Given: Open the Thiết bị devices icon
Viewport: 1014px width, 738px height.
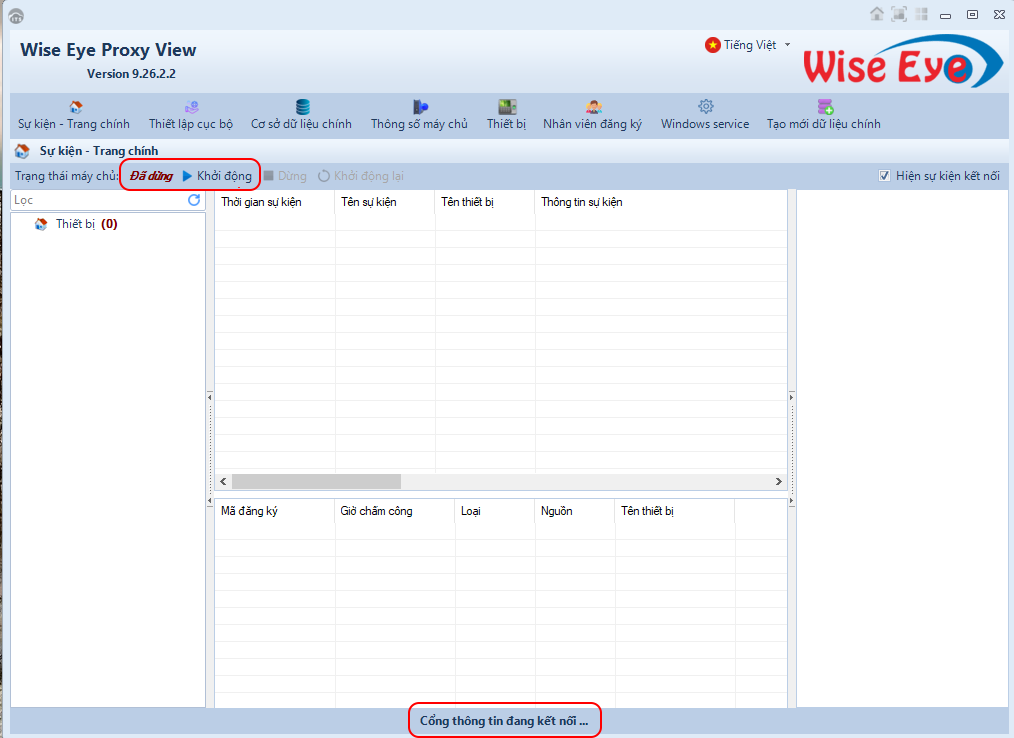Looking at the screenshot, I should coord(507,108).
